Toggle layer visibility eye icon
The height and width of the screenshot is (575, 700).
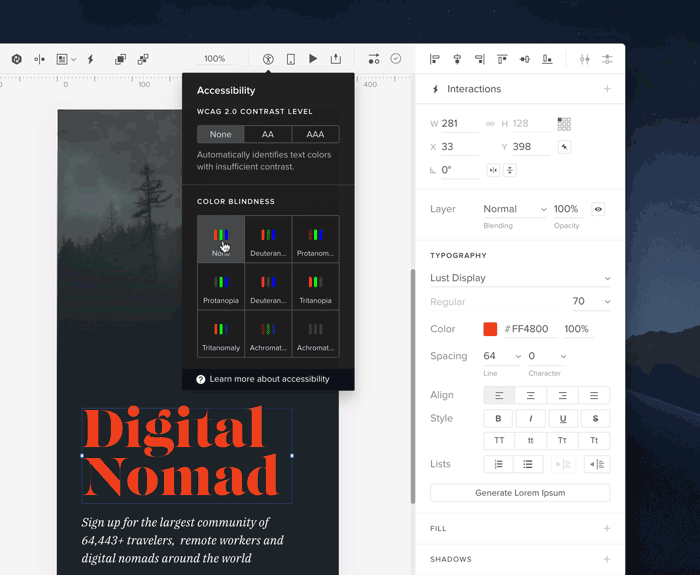(598, 209)
